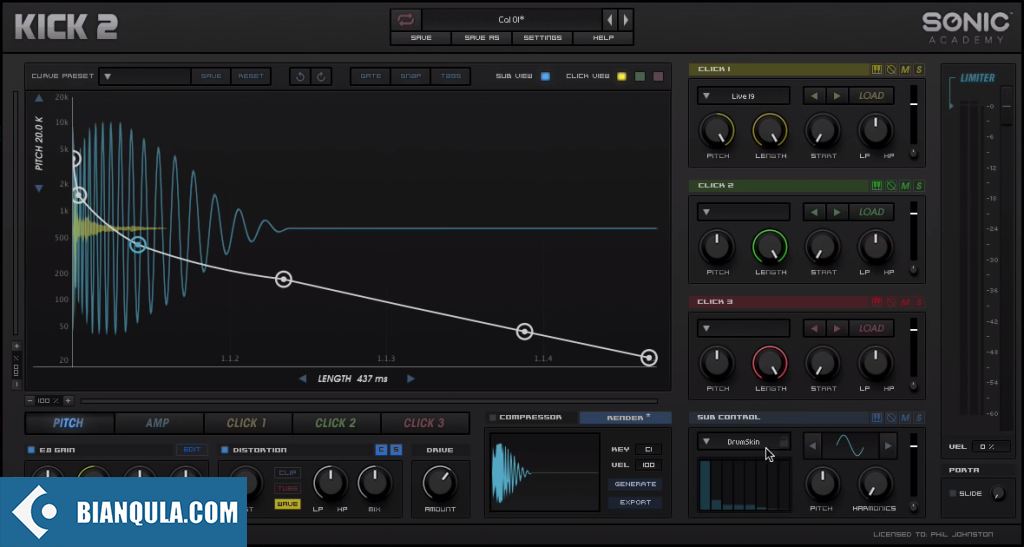
Task: Go to next preset with right arrow
Action: point(625,20)
